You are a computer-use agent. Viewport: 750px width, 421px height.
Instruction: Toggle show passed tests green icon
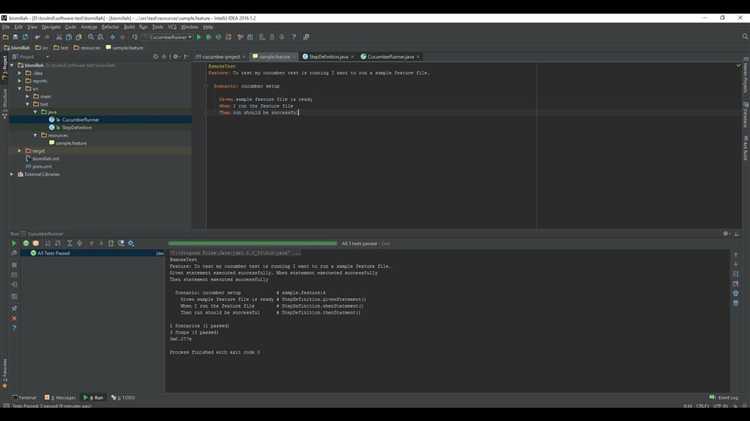[26, 244]
